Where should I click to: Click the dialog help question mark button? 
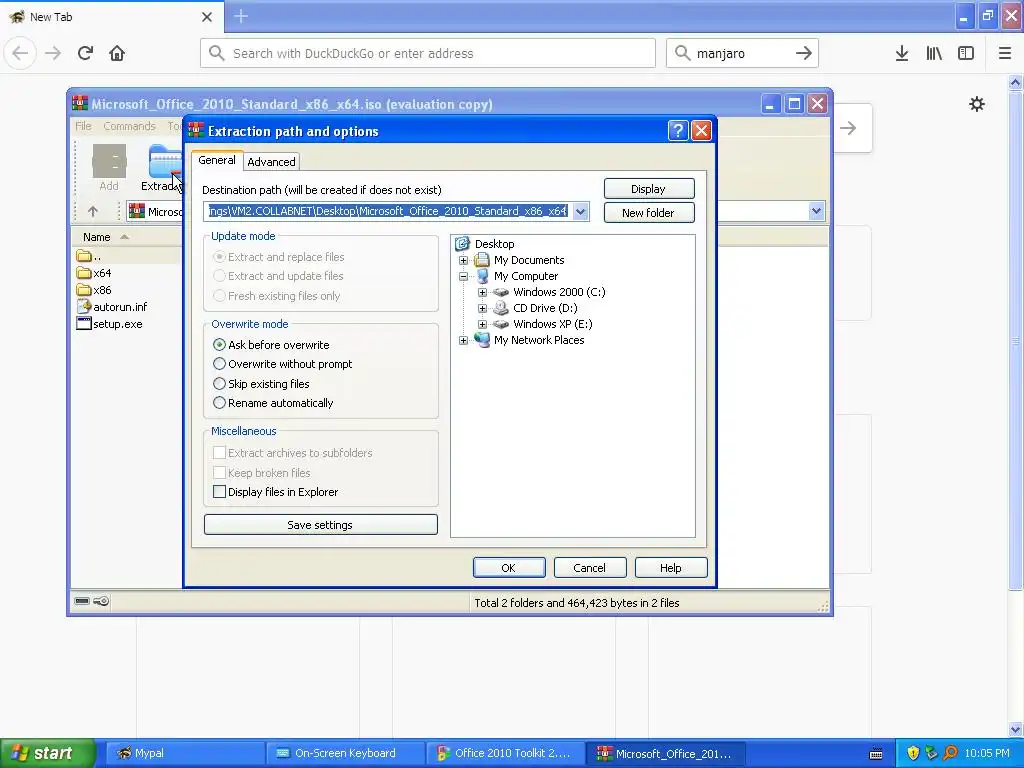(x=678, y=131)
